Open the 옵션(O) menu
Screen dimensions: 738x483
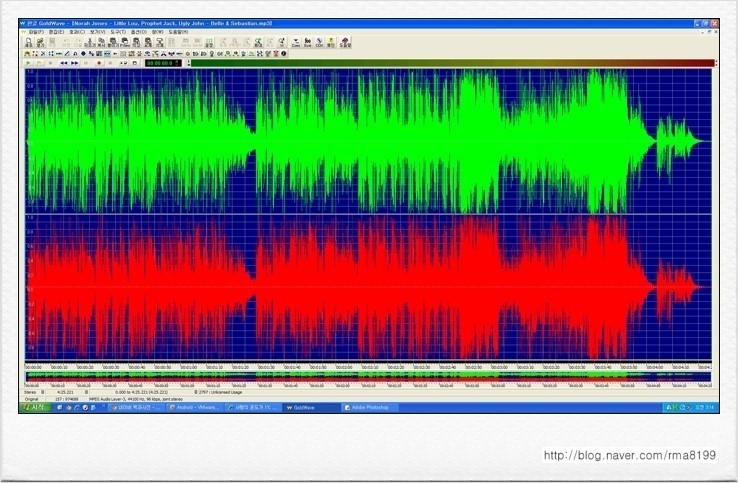tap(139, 32)
